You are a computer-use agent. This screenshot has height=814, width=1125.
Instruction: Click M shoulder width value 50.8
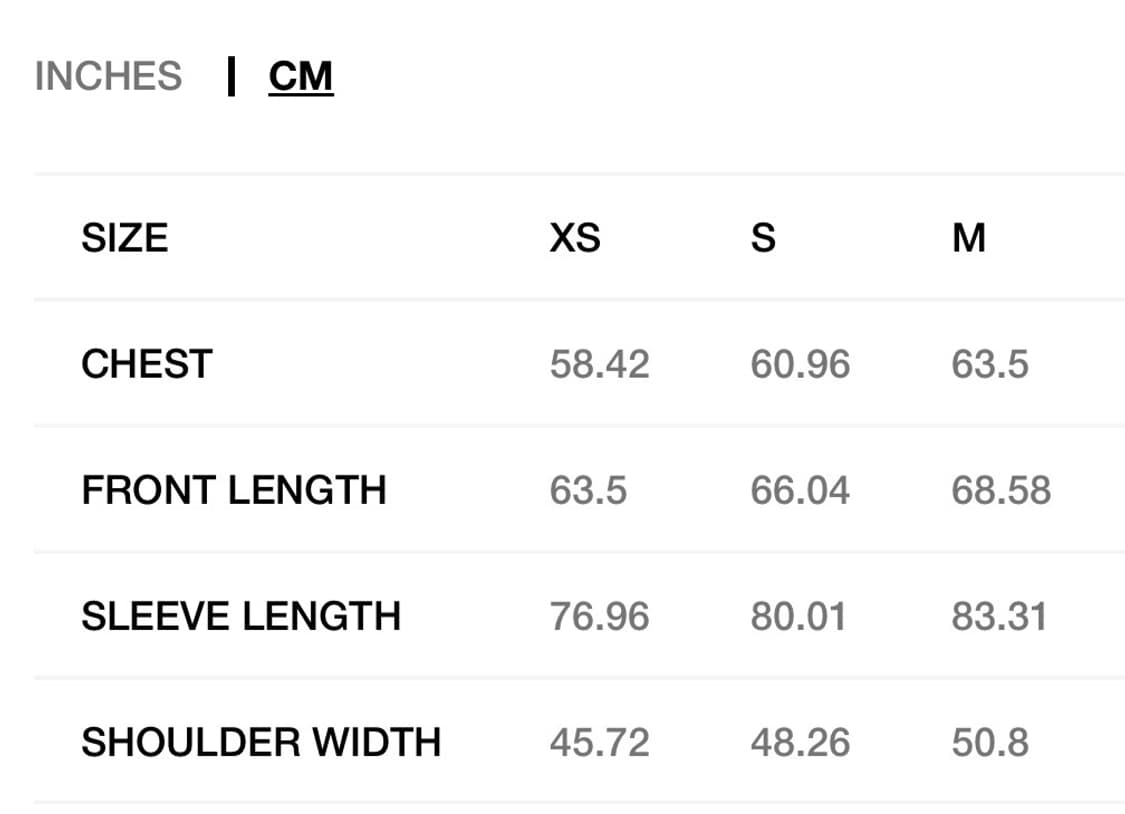coord(990,742)
